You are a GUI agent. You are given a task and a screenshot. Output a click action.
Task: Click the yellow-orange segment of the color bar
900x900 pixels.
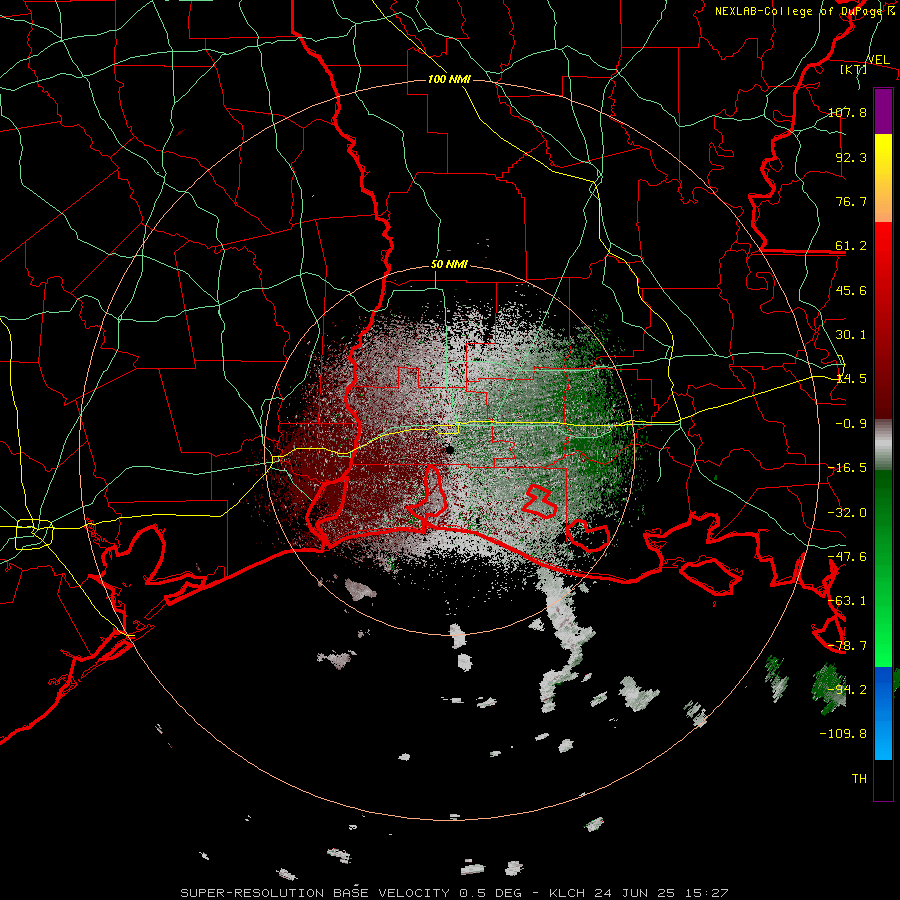pos(883,179)
